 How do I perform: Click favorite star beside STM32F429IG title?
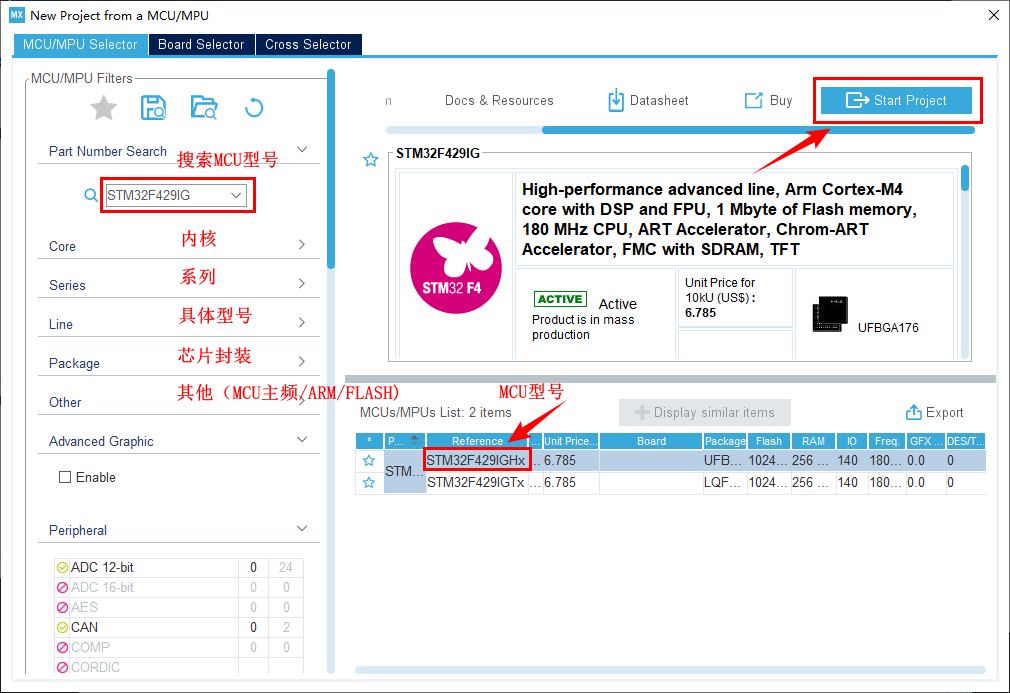pyautogui.click(x=371, y=160)
